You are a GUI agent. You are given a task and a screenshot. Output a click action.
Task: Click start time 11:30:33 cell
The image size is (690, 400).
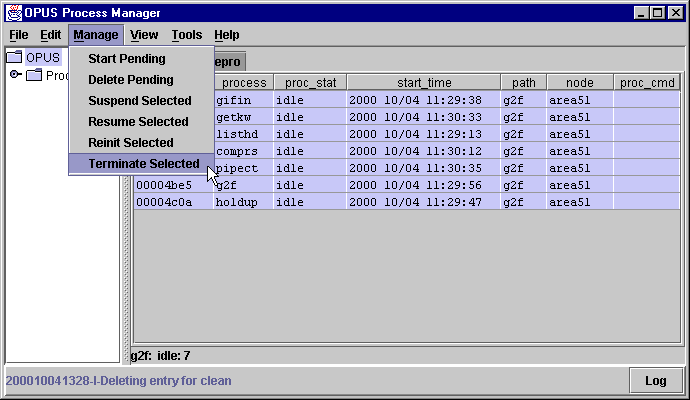424,117
